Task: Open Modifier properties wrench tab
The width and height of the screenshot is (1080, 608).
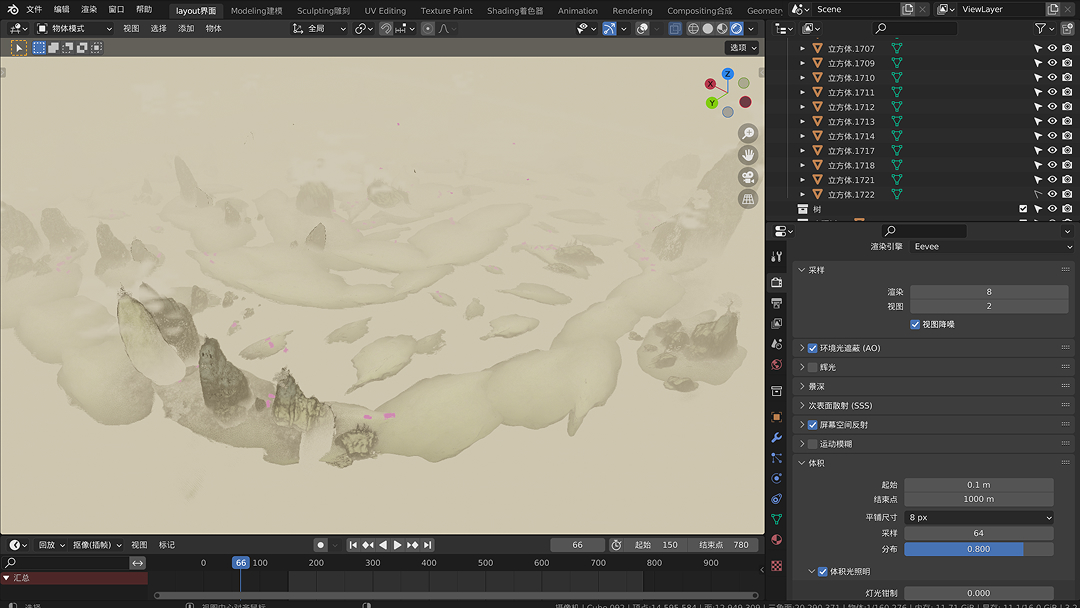Action: pos(776,437)
